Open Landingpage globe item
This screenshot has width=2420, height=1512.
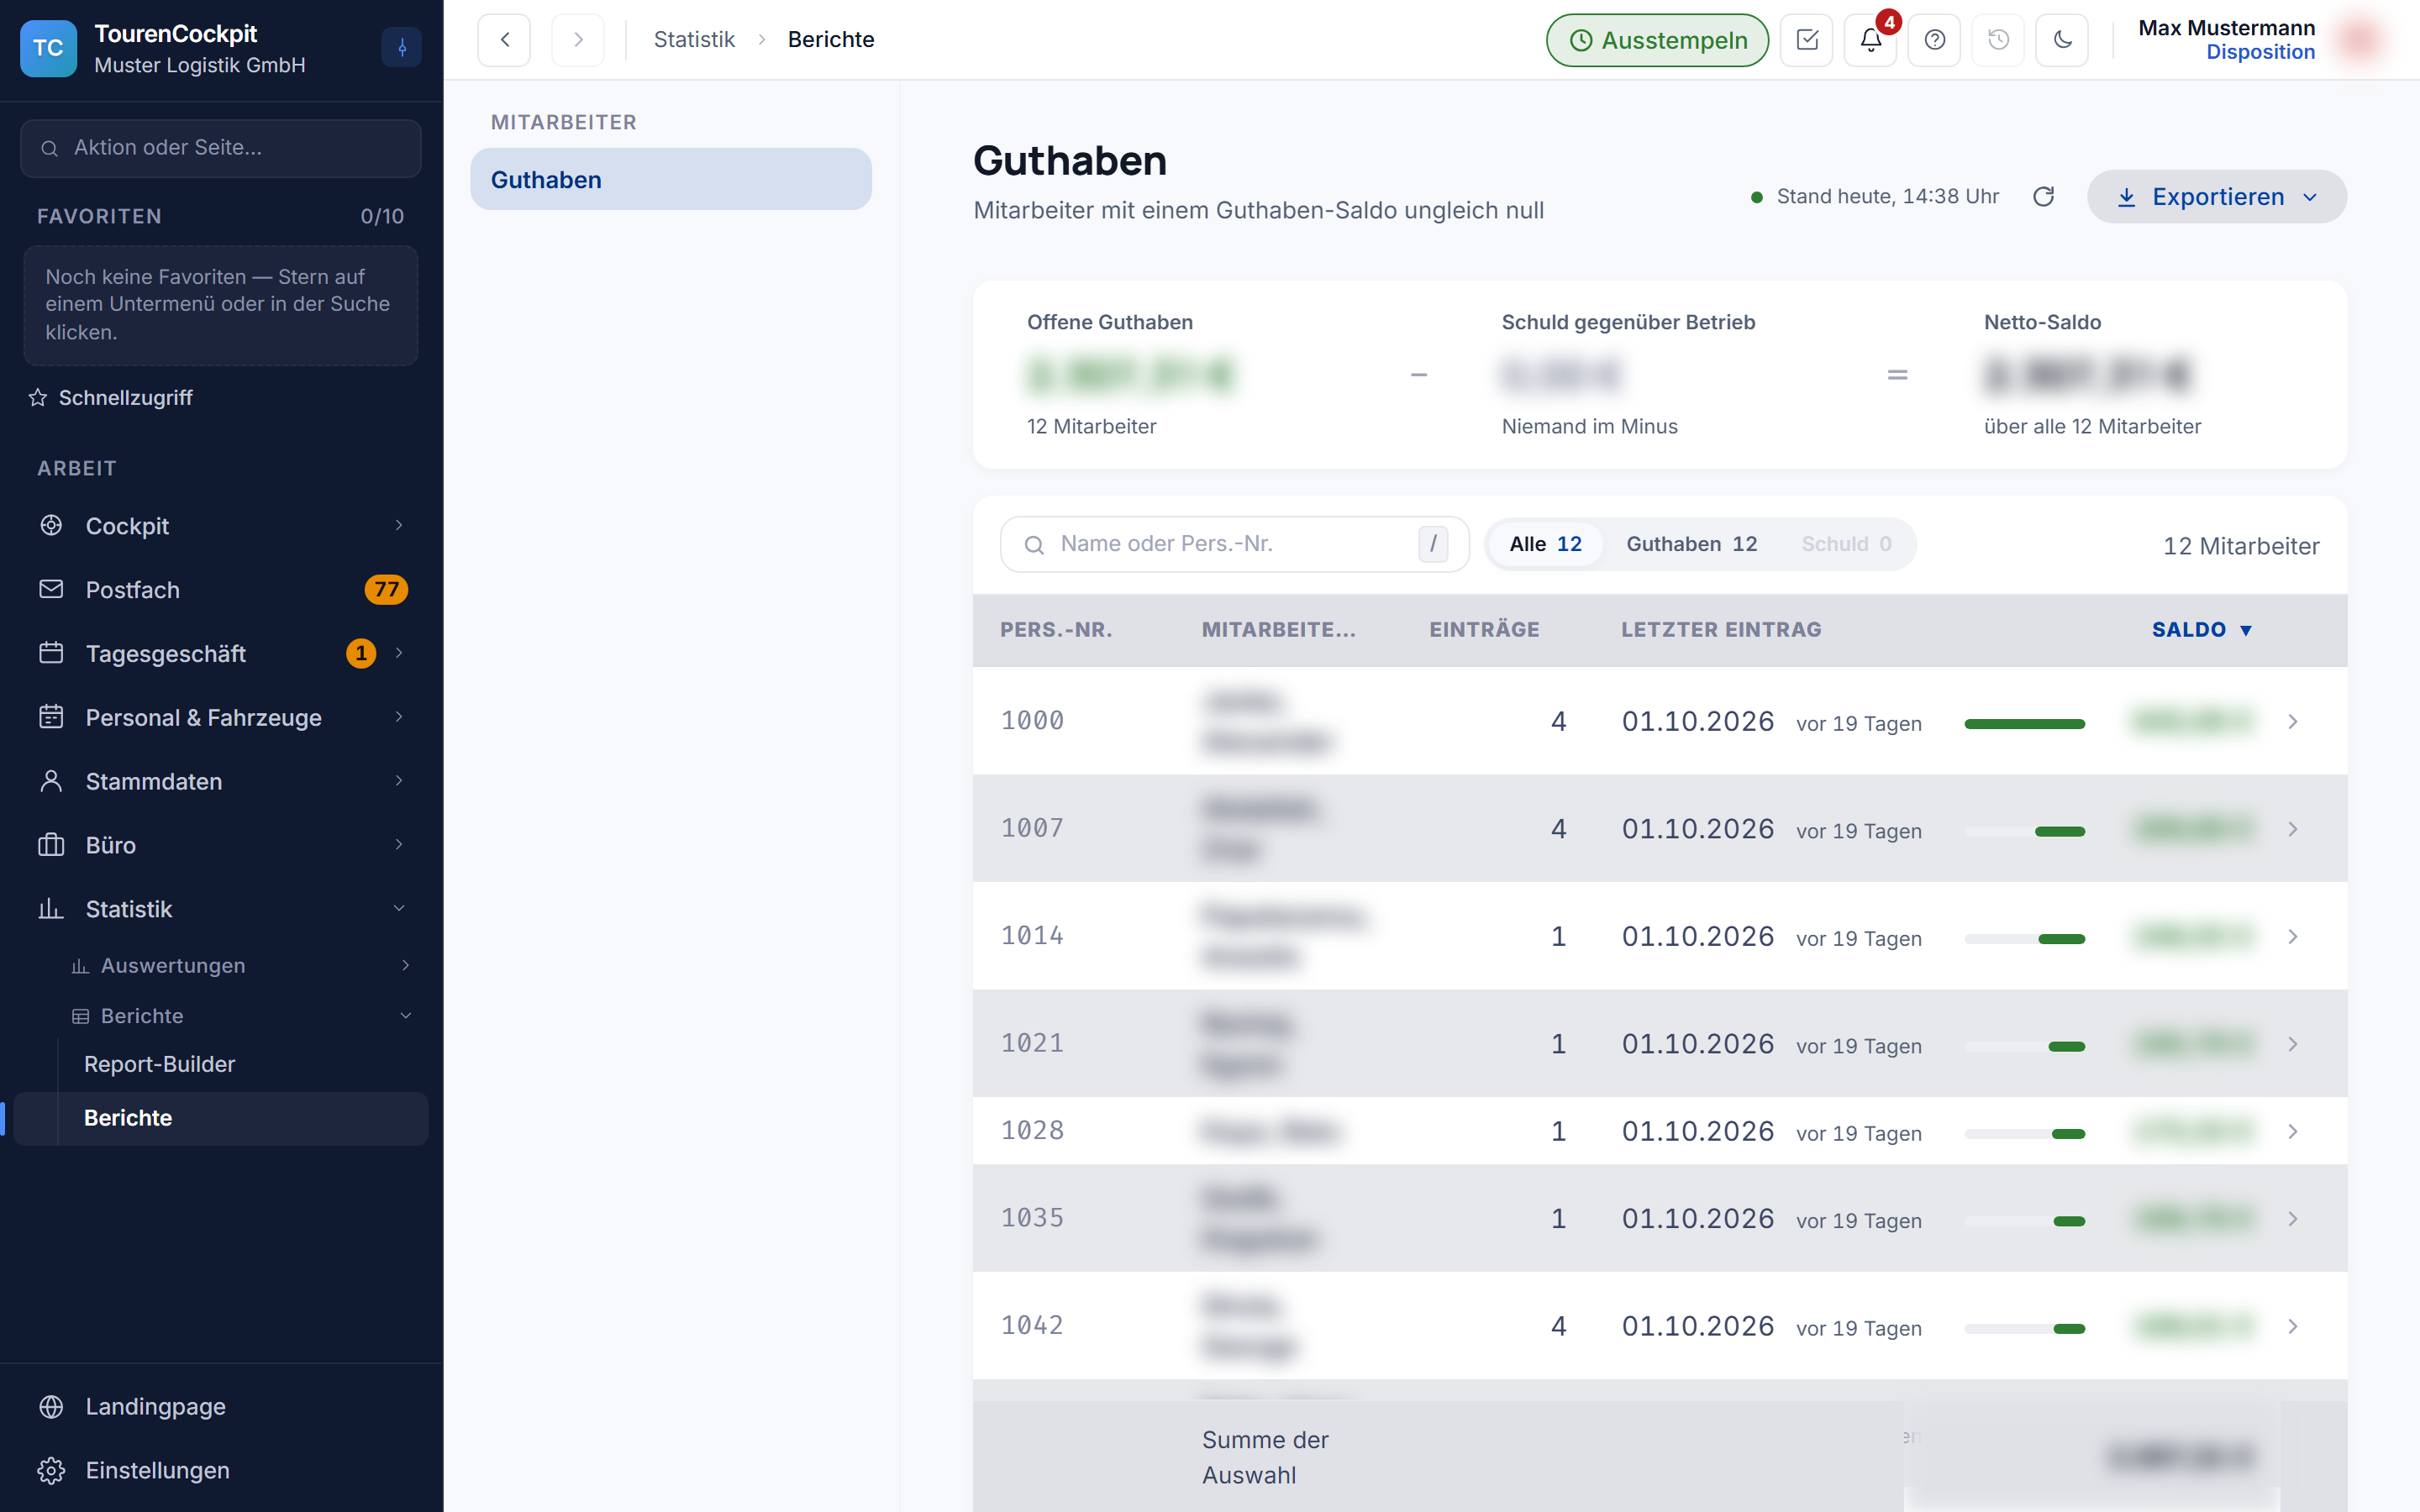pyautogui.click(x=221, y=1407)
